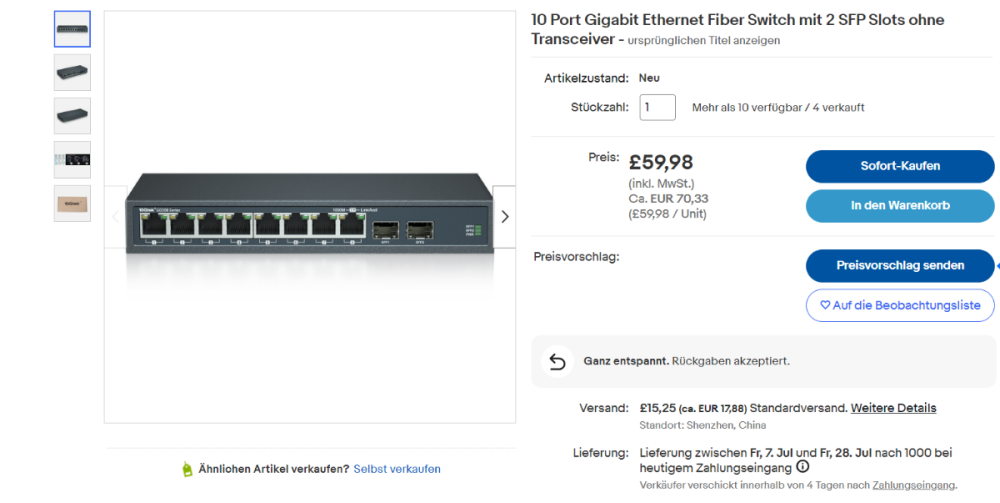The image size is (1000, 503).
Task: Open the Weitere Details shipping link
Action: pyautogui.click(x=895, y=408)
